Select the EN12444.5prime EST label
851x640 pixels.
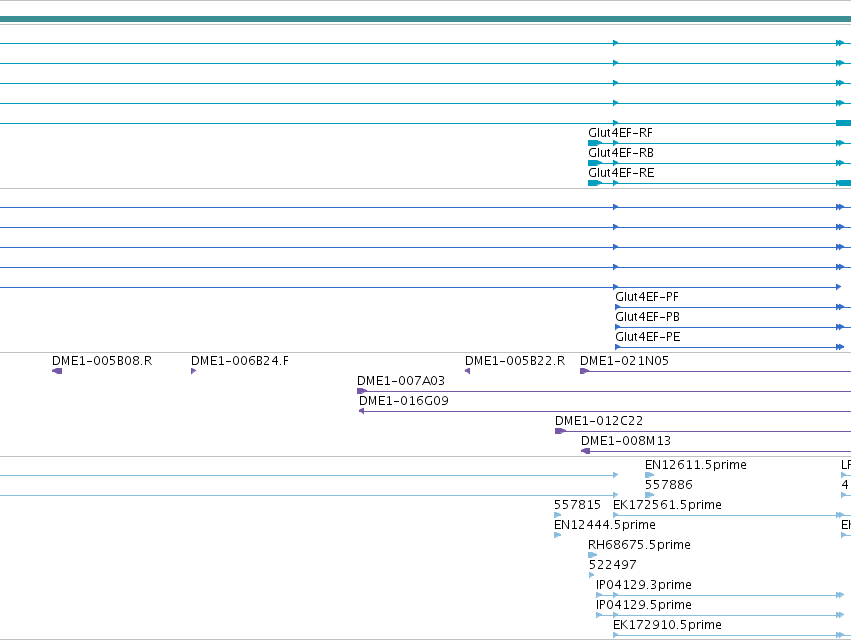tap(605, 525)
